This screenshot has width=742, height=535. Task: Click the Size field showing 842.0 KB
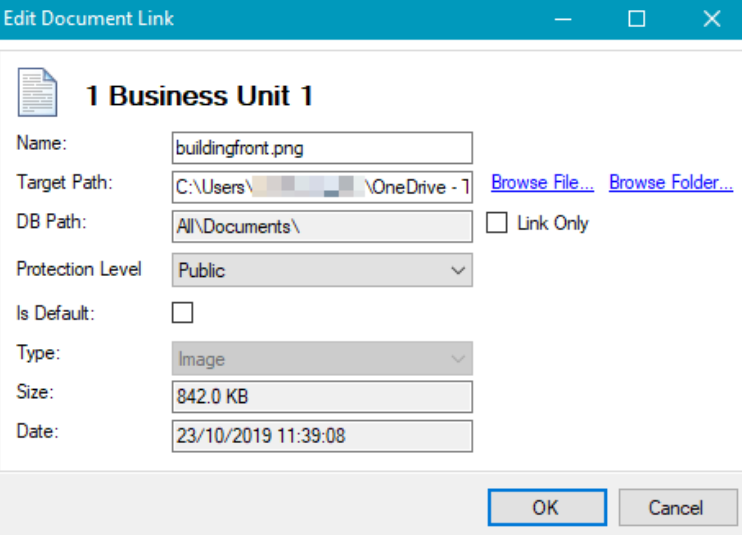321,397
